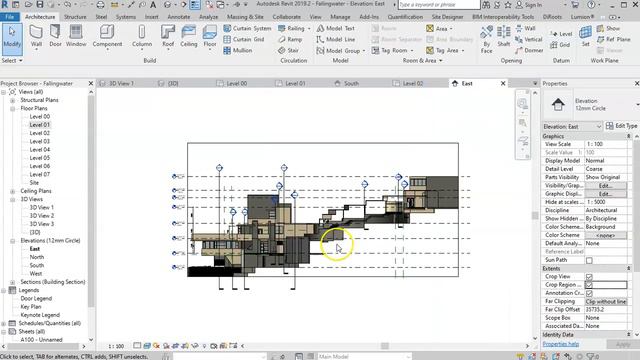Expand the Structural Plans tree node
The image size is (640, 360).
13,100
